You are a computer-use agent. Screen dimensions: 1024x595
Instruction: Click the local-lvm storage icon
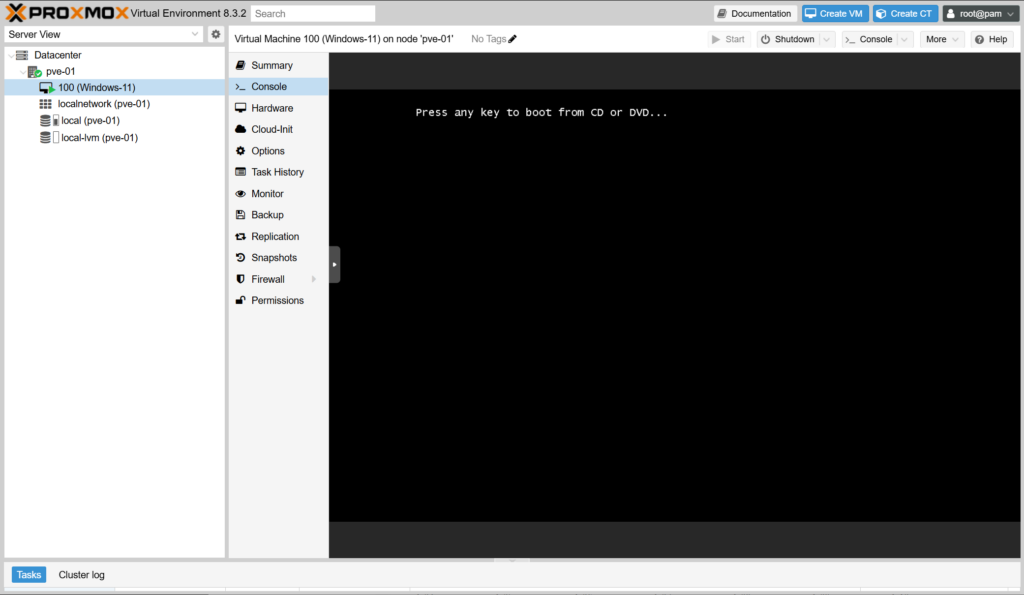pos(45,138)
